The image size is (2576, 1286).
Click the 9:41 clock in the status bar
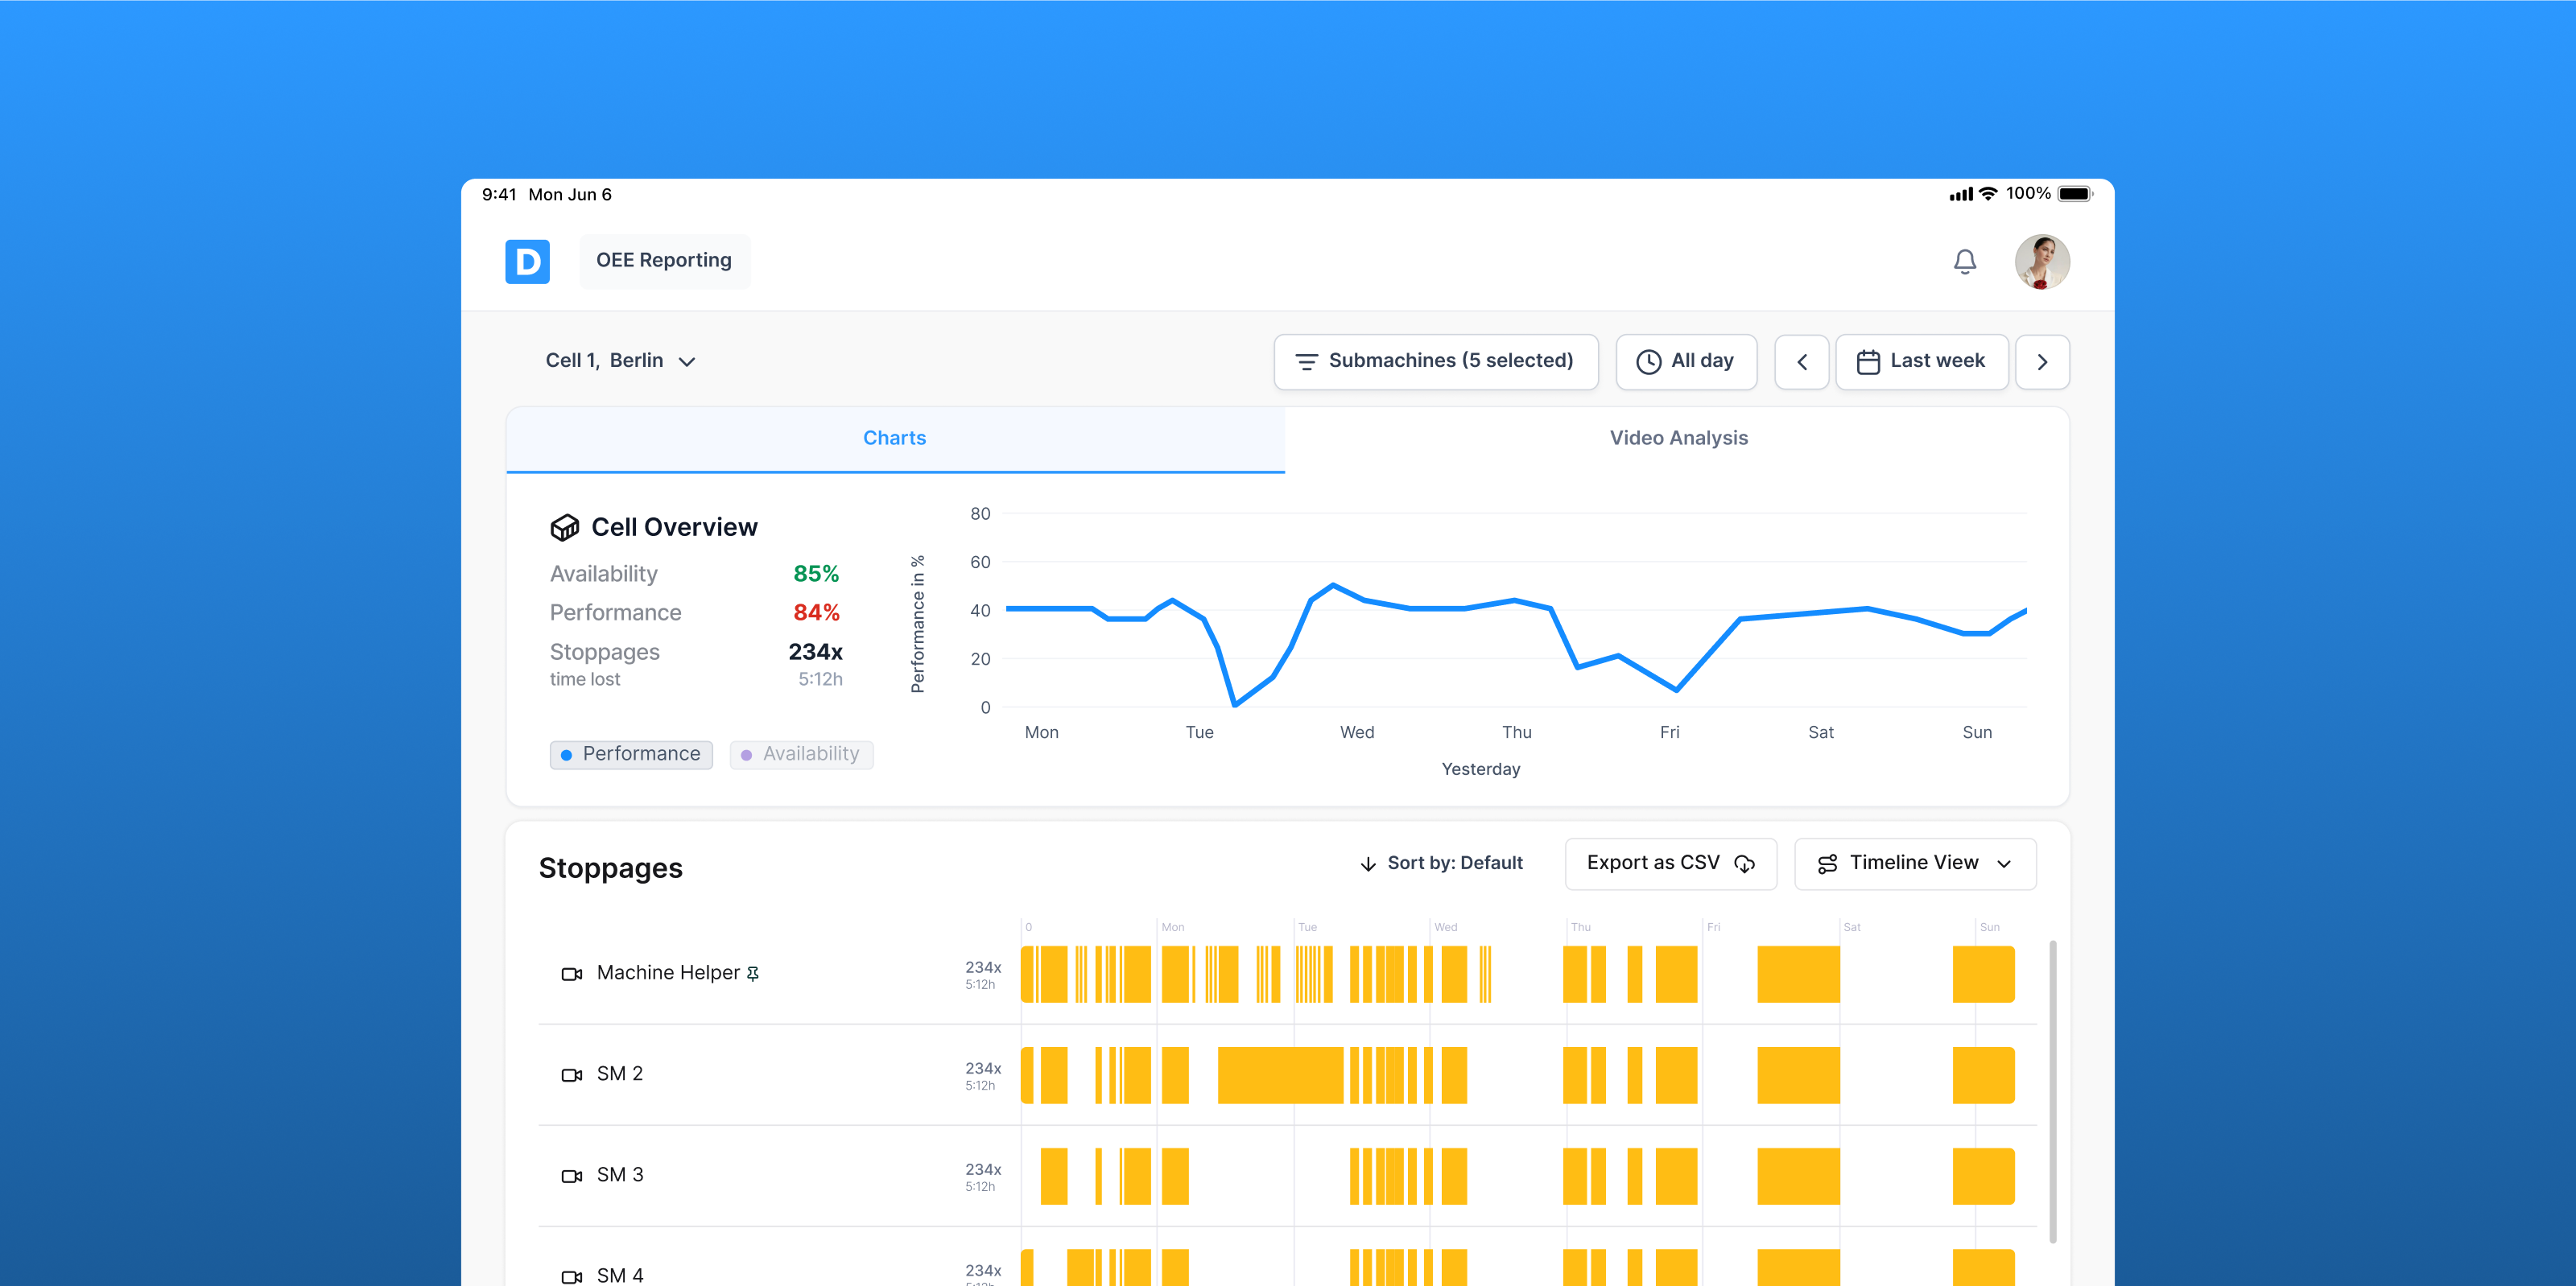(499, 195)
